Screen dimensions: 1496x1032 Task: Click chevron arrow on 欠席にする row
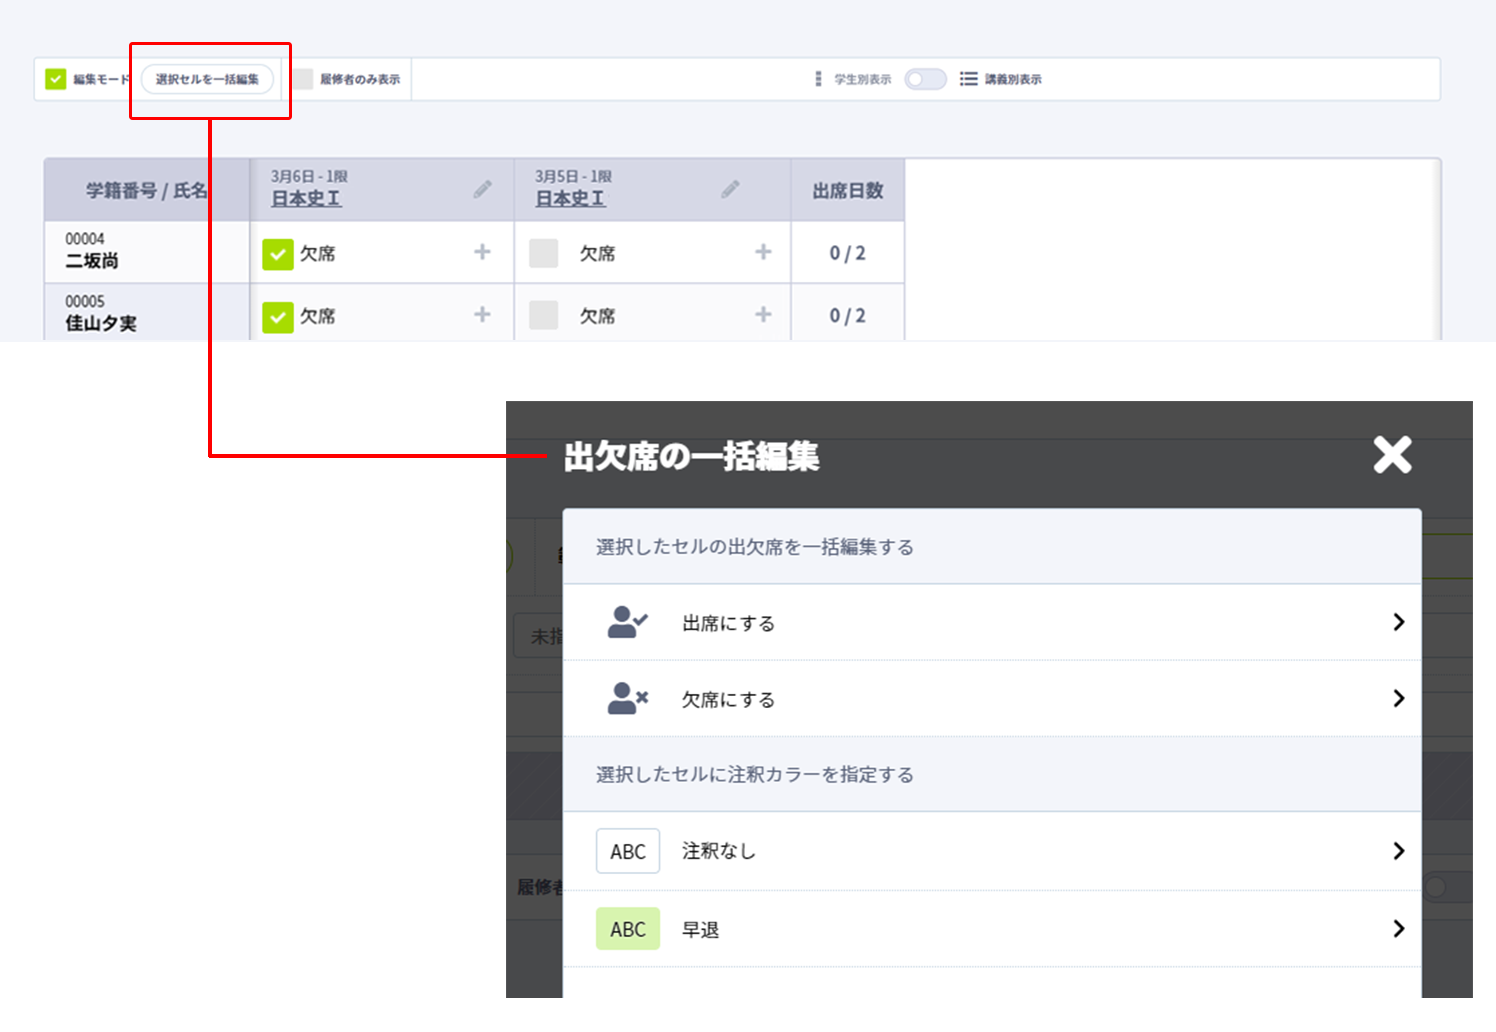(x=1398, y=698)
